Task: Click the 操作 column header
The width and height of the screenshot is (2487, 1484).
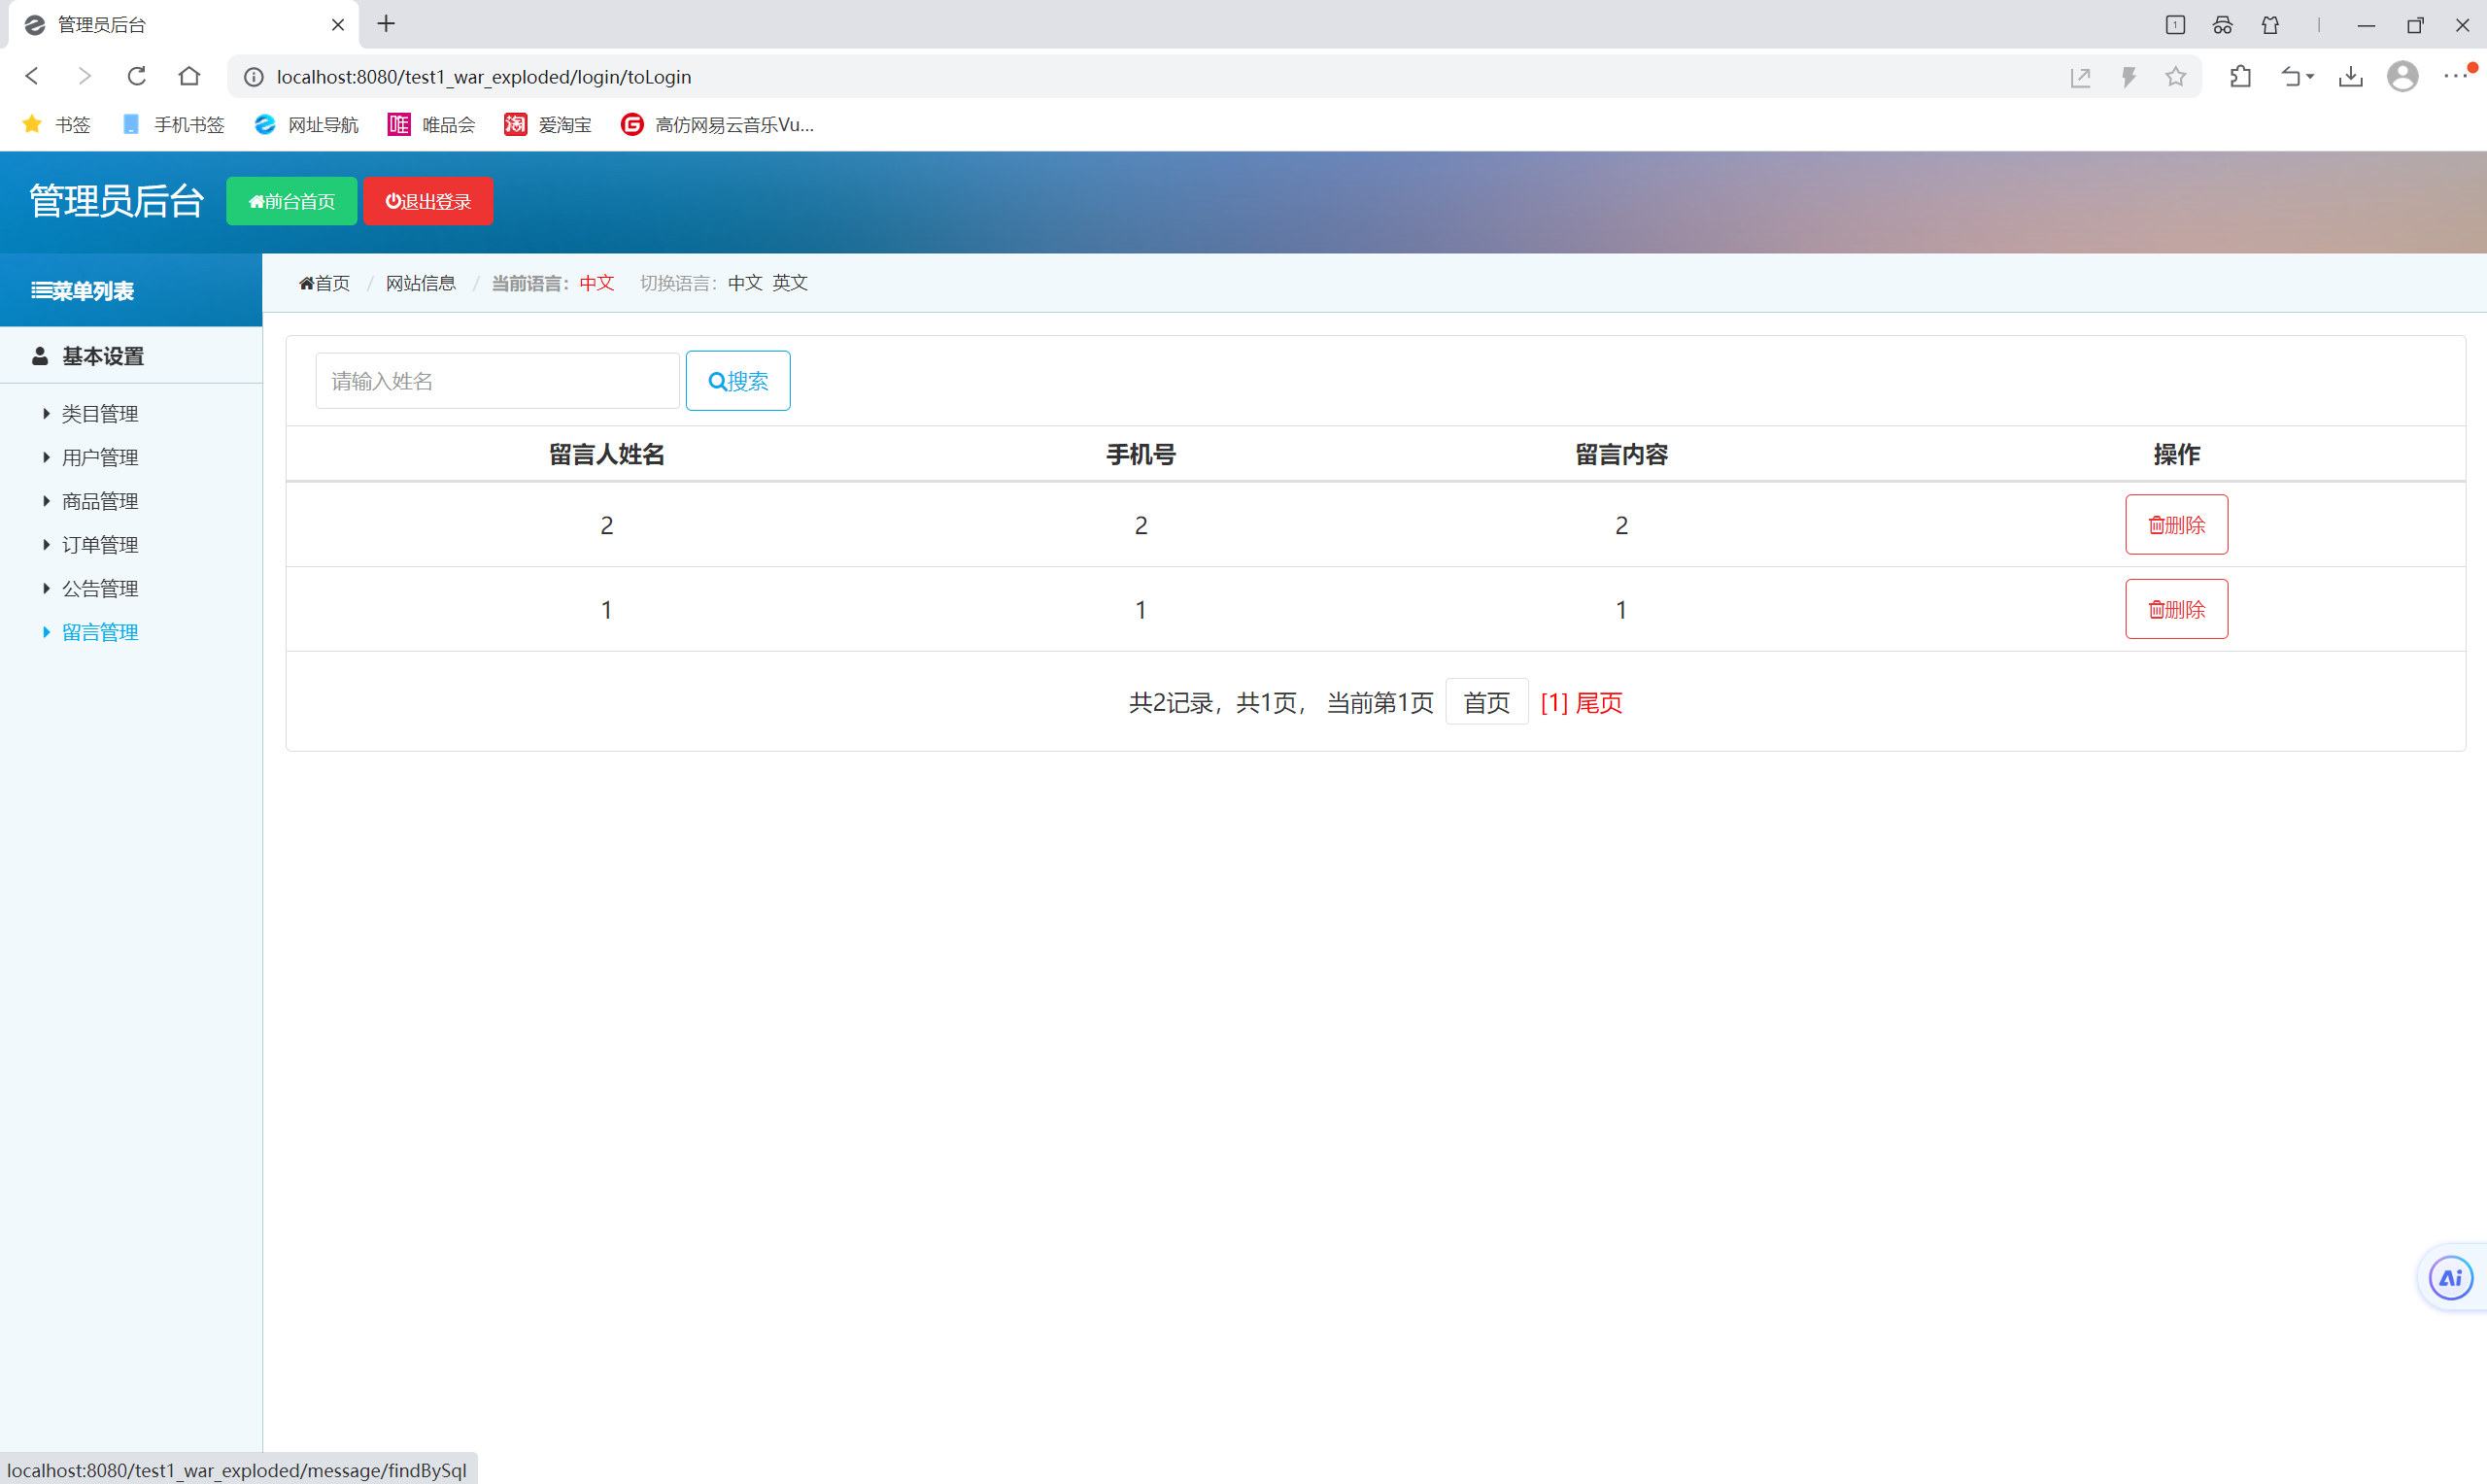Action: click(x=2176, y=454)
